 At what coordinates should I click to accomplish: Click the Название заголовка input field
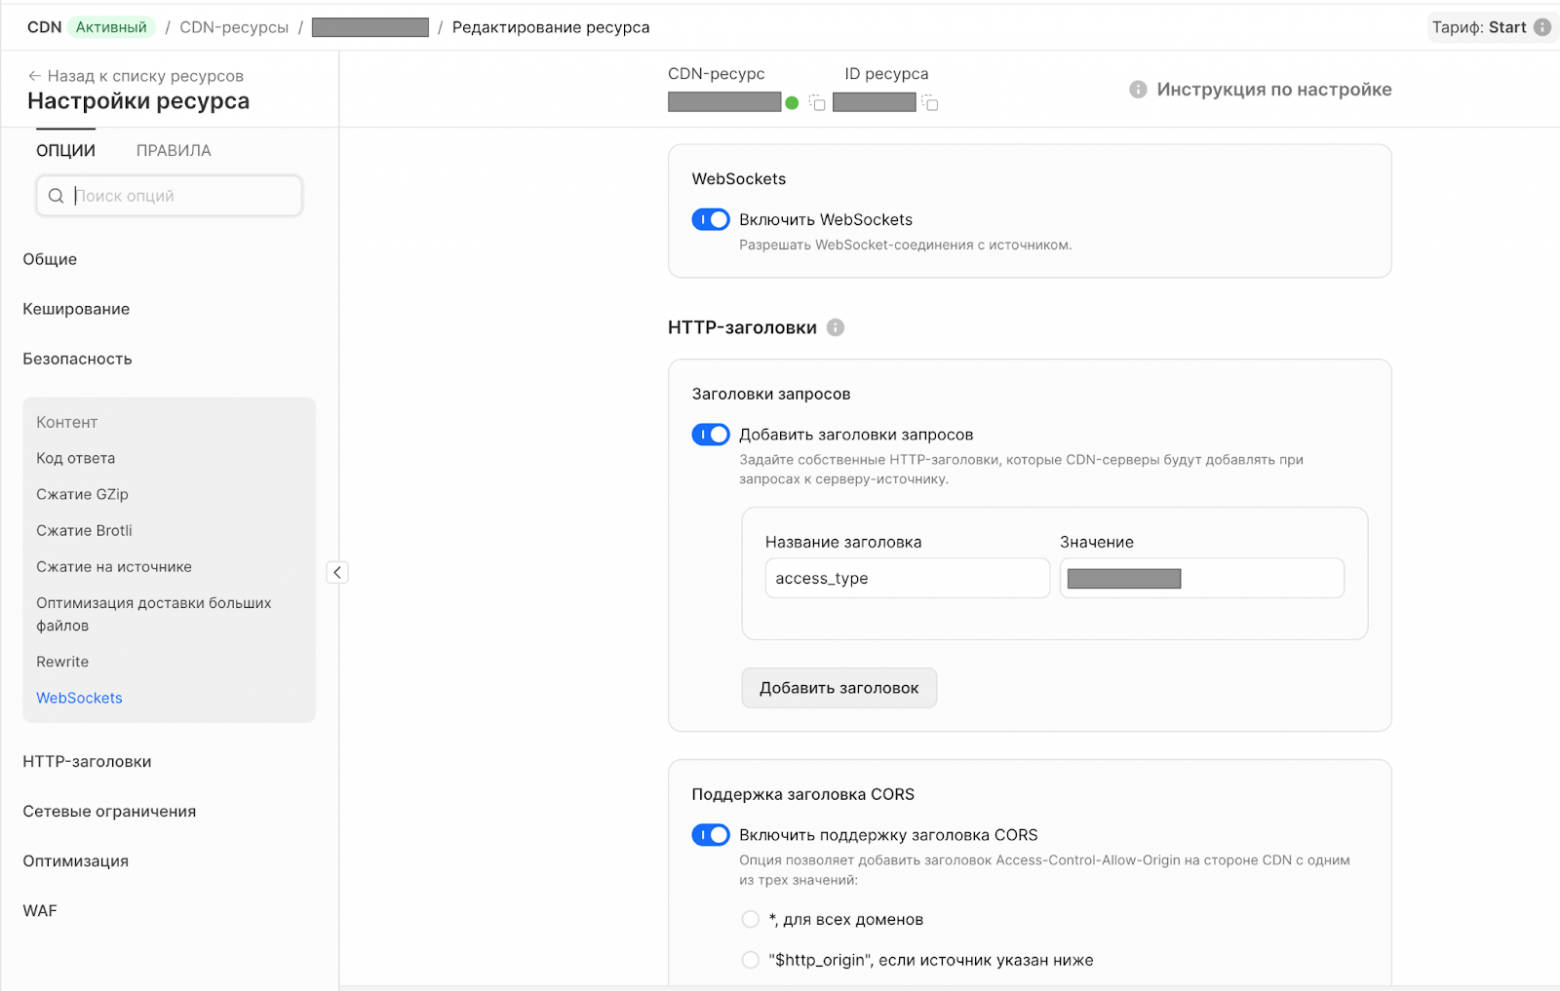[x=906, y=578]
